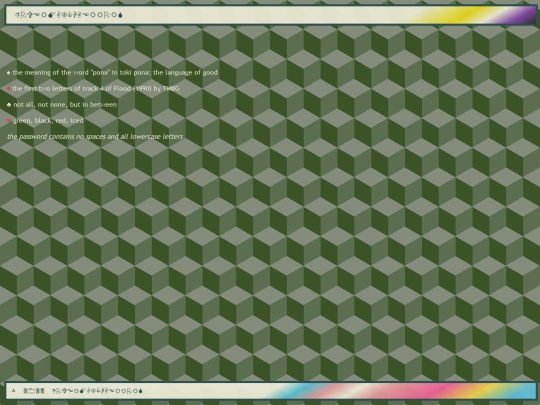Screen dimensions: 540x405
Task: Click the club bullet before "not all, not none"
Action: point(9,105)
